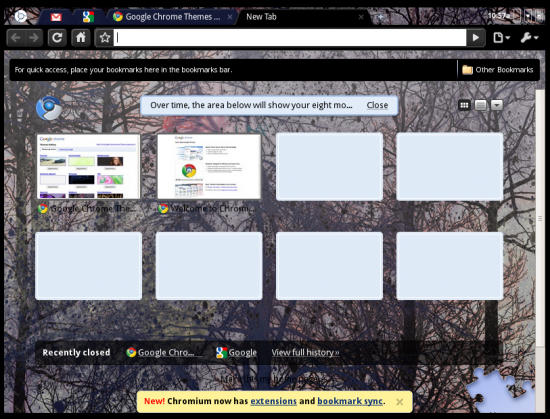Focus the address bar
Viewport: 550px width, 419px height.
pos(290,38)
